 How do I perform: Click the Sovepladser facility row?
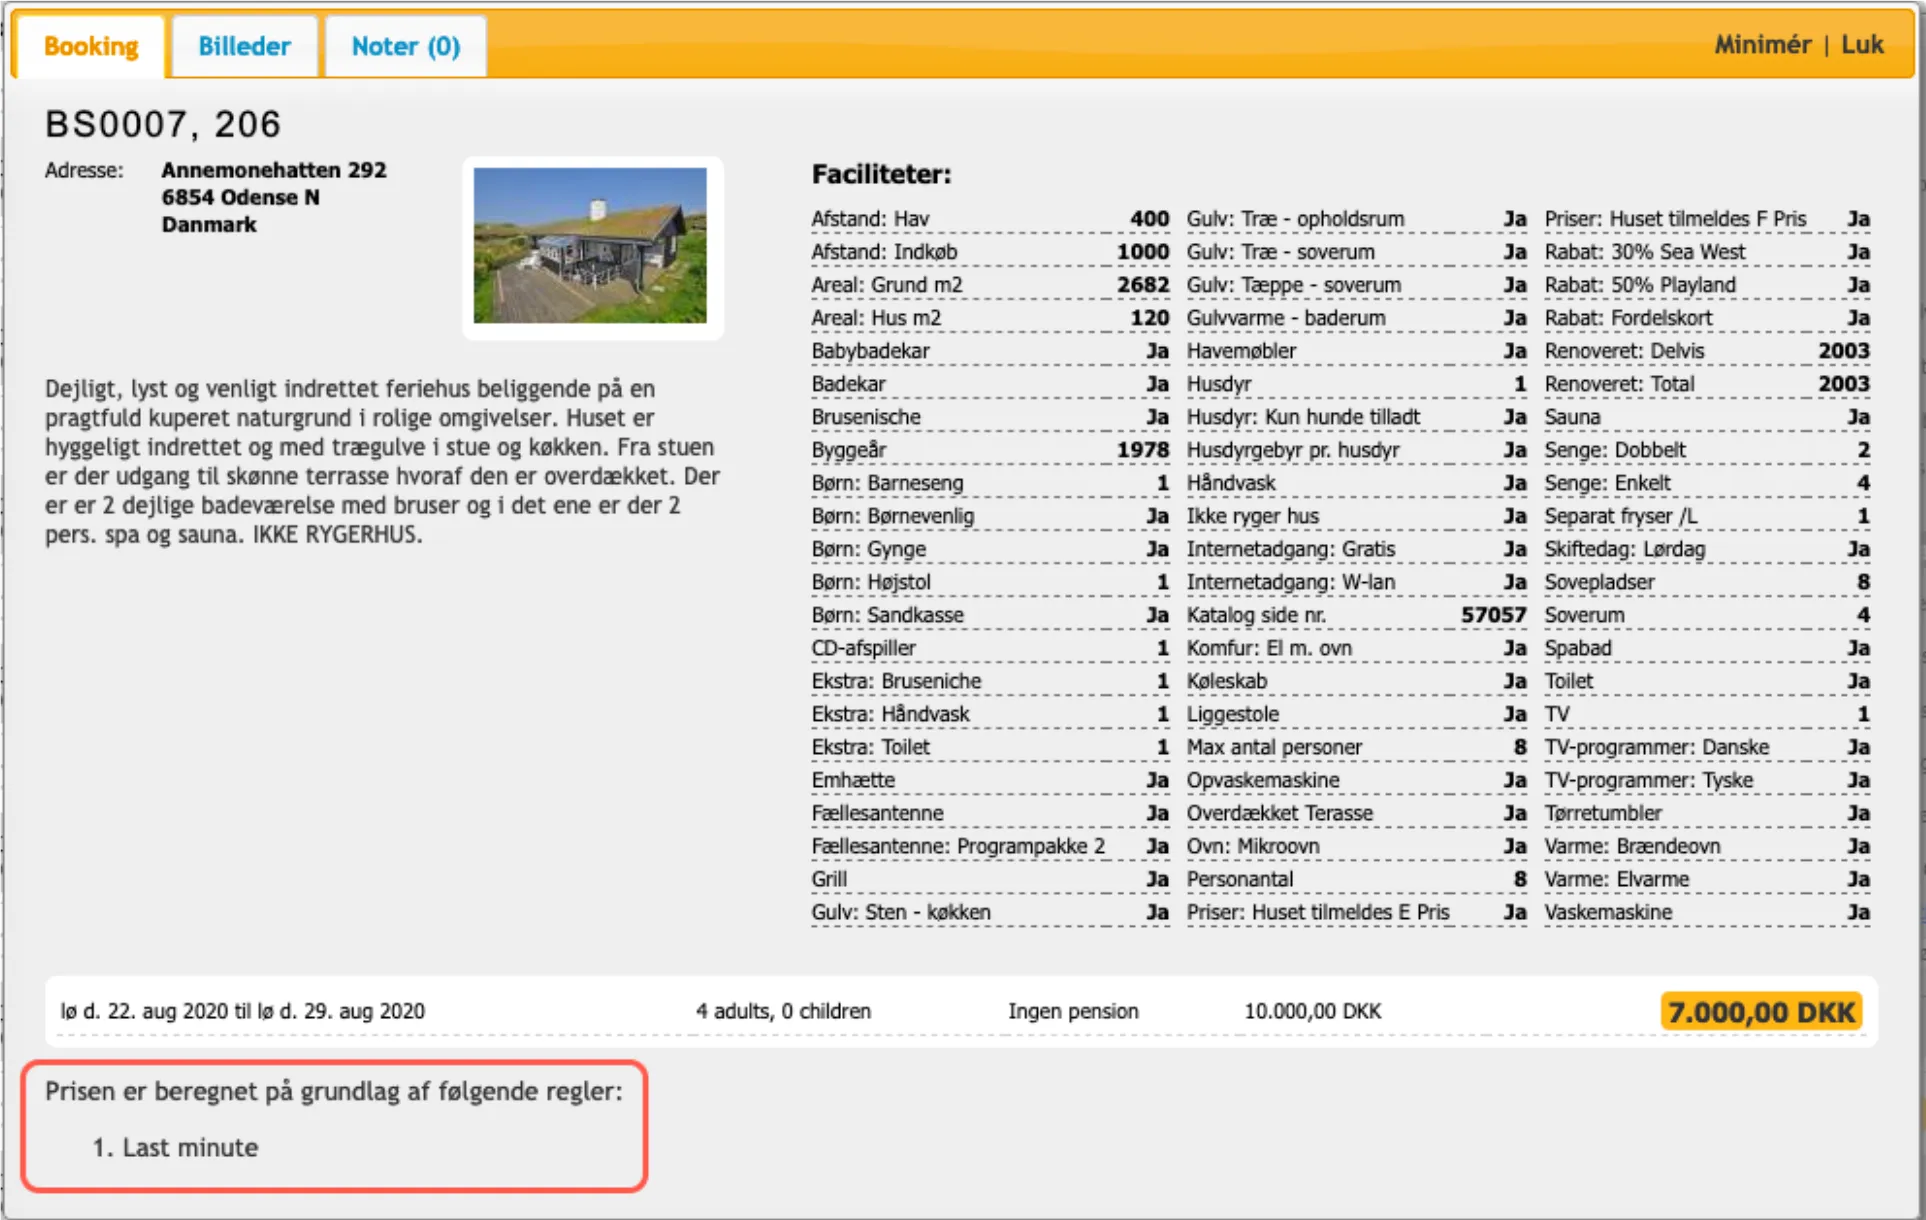pos(1705,582)
